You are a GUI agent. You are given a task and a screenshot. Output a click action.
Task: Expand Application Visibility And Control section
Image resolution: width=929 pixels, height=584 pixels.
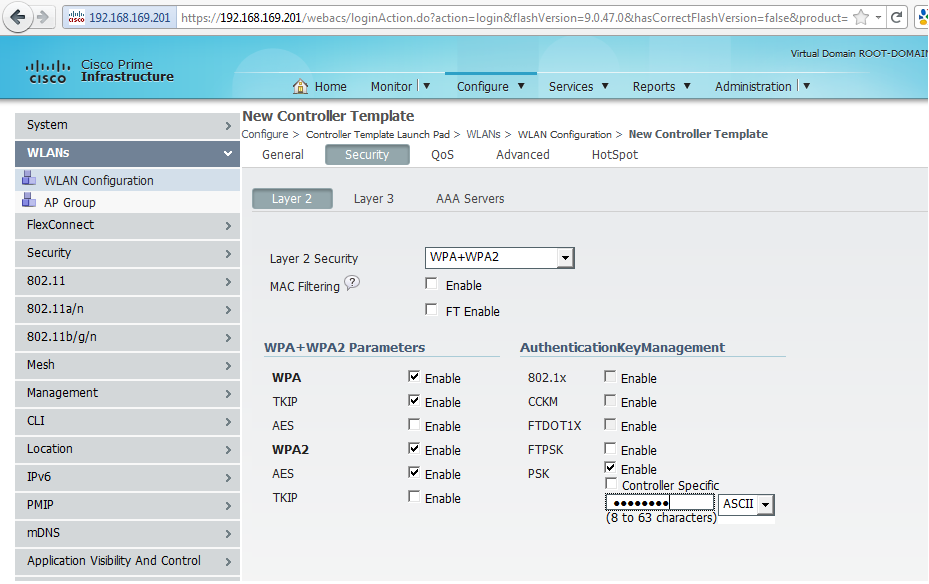[127, 561]
